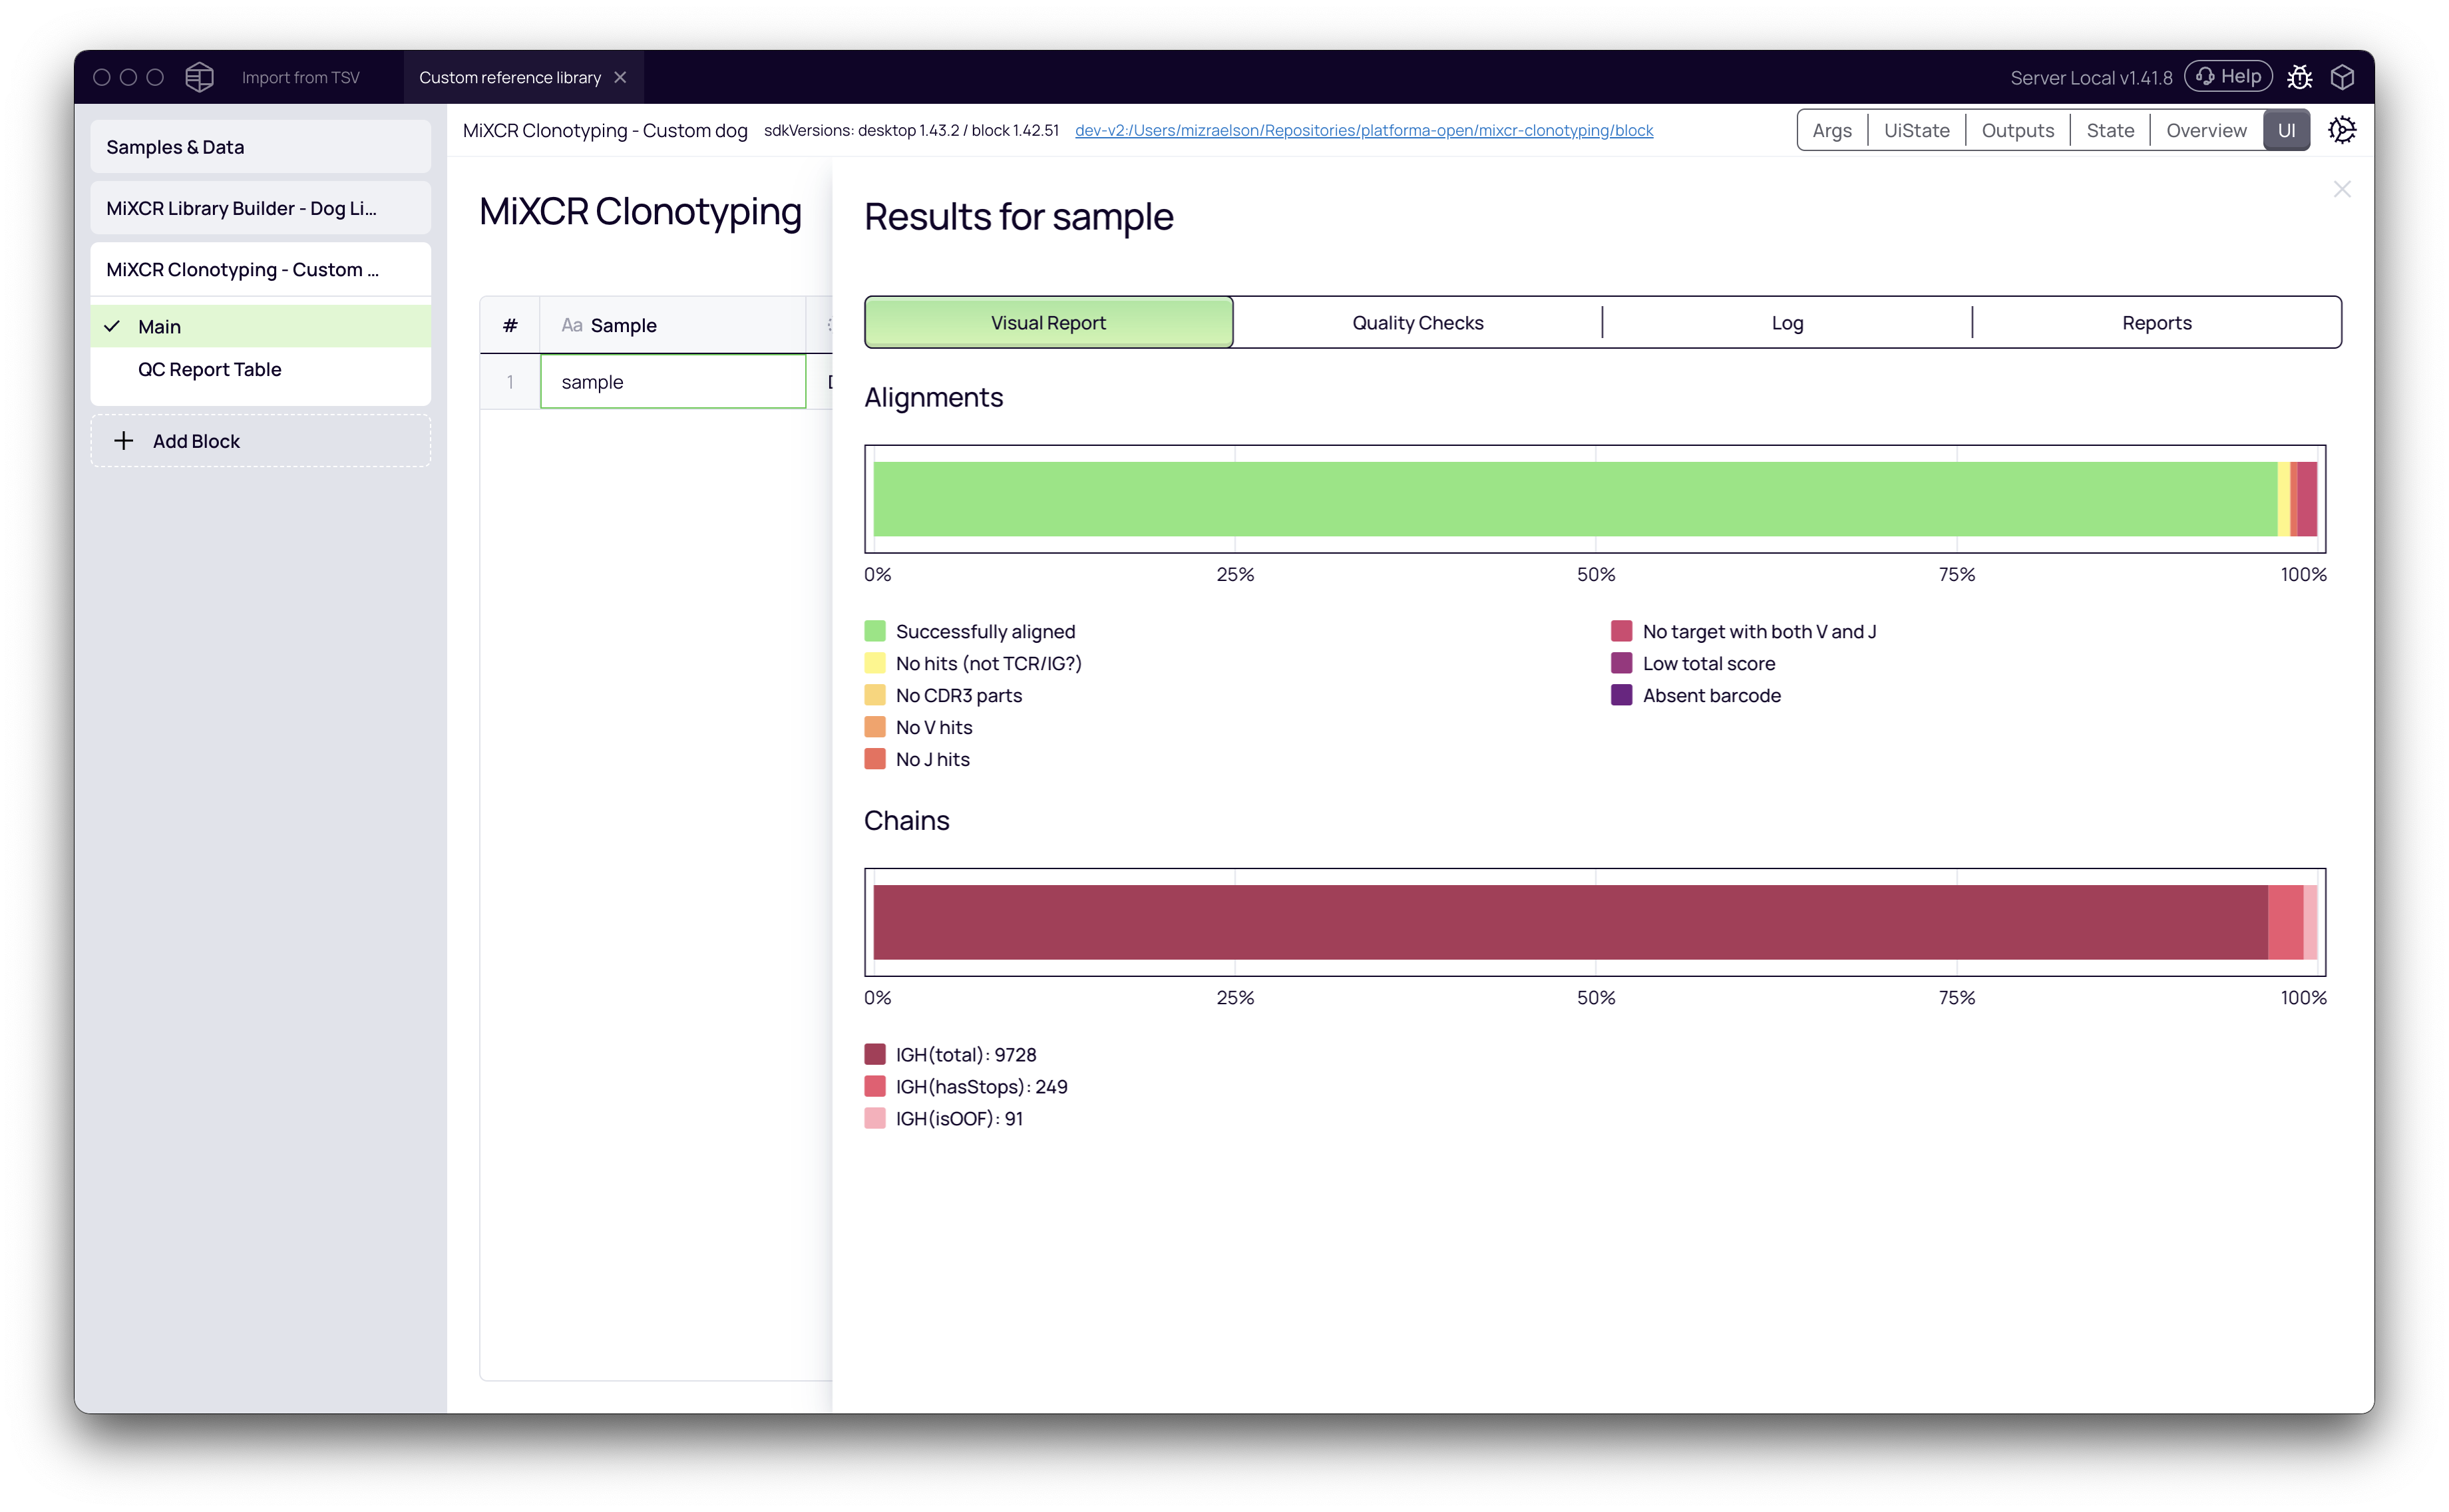
Task: Click the Platforma cube logo icon
Action: tap(199, 77)
